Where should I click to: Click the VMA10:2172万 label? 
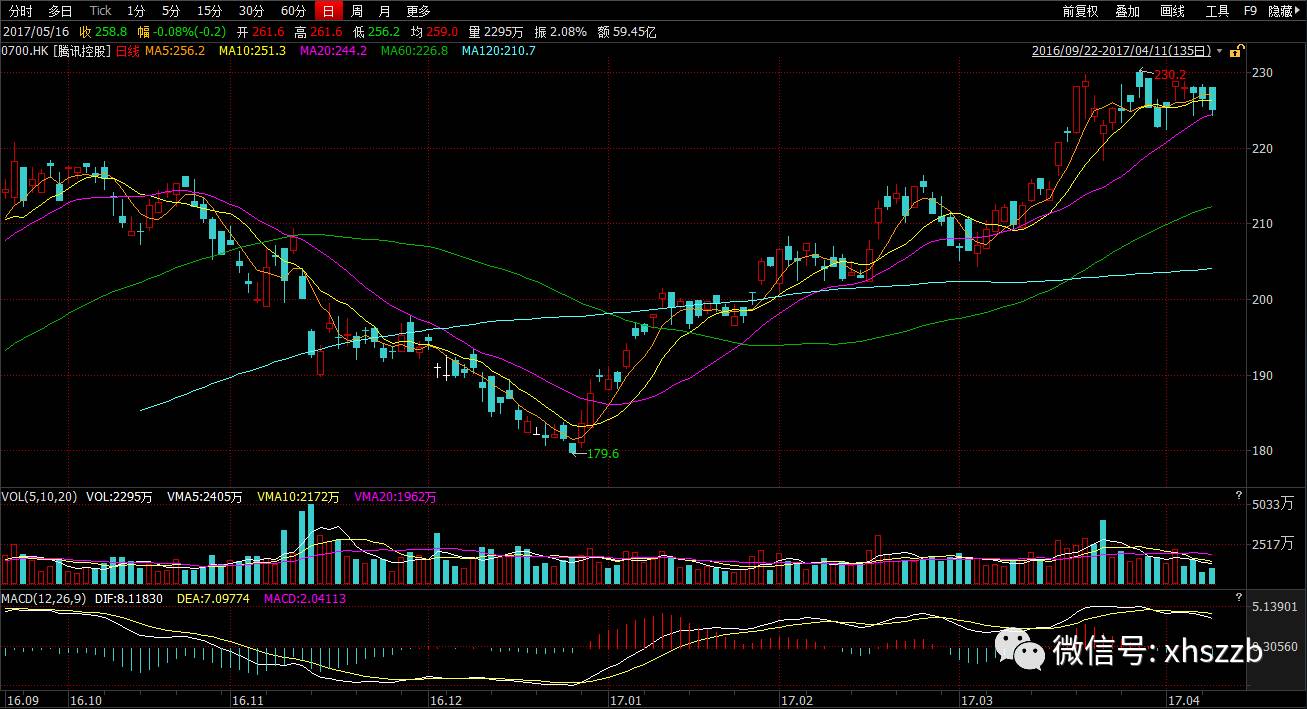298,497
